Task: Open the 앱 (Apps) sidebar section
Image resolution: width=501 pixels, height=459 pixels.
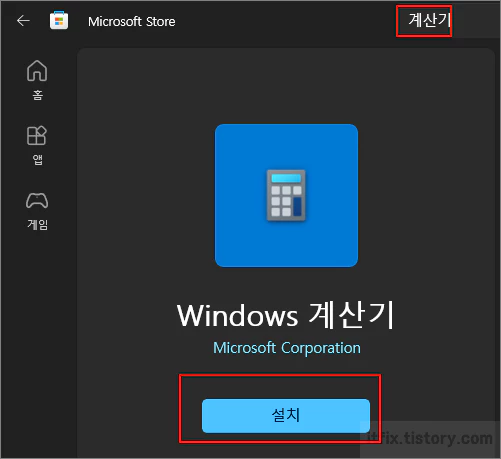Action: click(x=37, y=145)
